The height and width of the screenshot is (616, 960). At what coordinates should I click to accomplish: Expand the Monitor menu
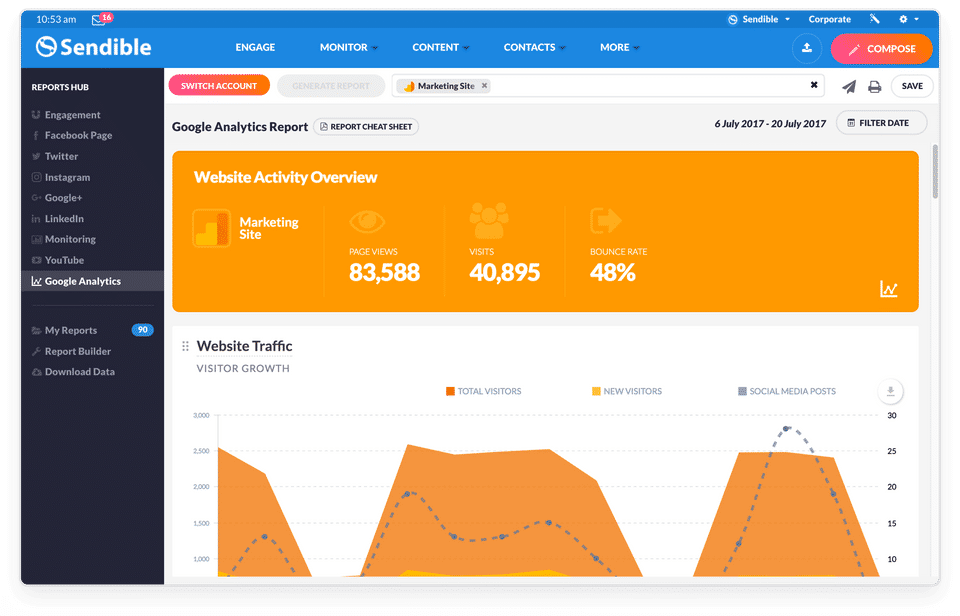point(348,47)
